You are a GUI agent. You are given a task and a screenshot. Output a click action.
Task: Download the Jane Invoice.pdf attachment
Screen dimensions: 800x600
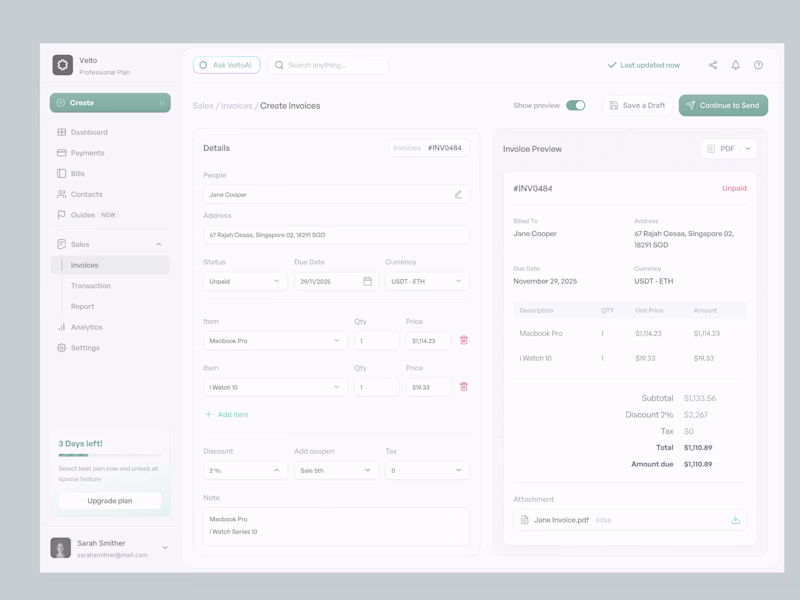pyautogui.click(x=735, y=520)
